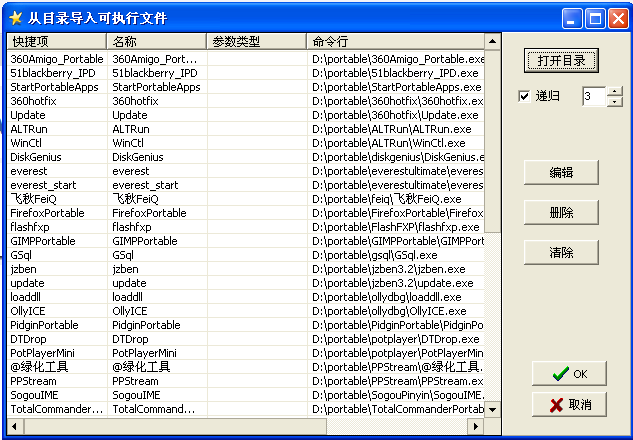Image resolution: width=633 pixels, height=440 pixels.
Task: Select the ALTRun shortcut row
Action: pyautogui.click(x=245, y=129)
